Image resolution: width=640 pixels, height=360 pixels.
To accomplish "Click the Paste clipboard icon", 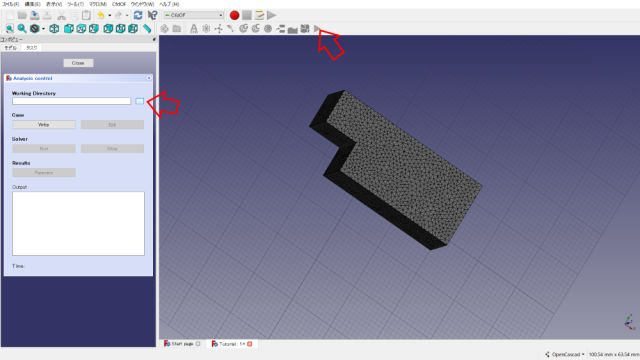I will (x=86, y=16).
